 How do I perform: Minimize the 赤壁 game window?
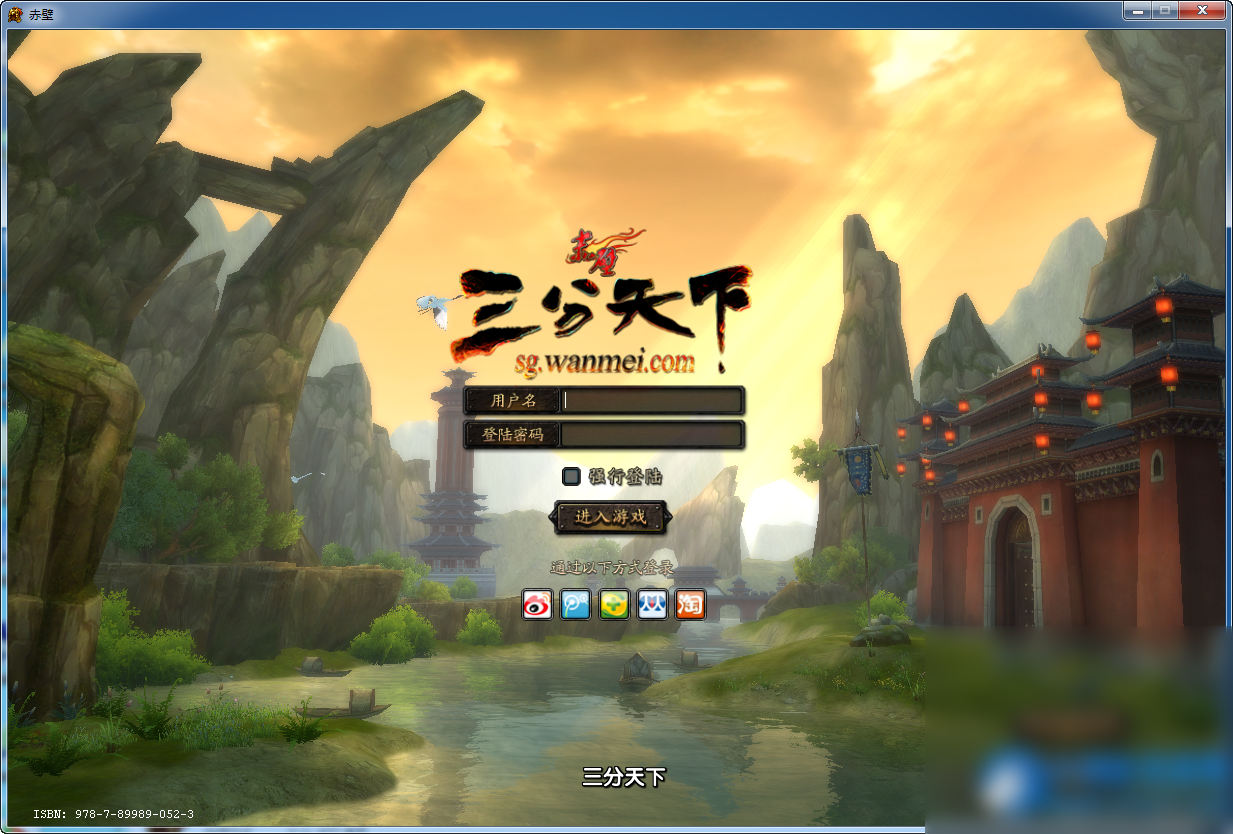[x=1137, y=10]
